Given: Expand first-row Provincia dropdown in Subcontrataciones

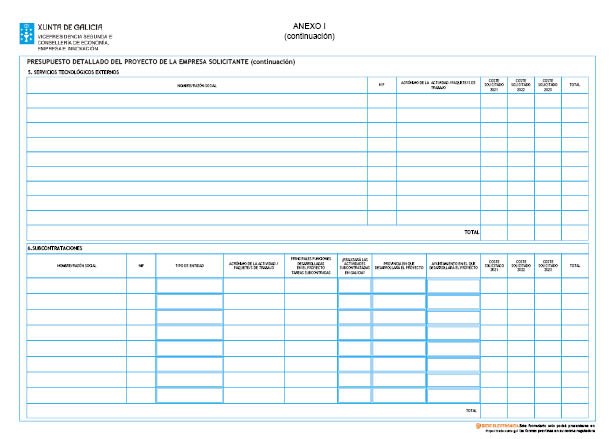Looking at the screenshot, I should [x=399, y=286].
